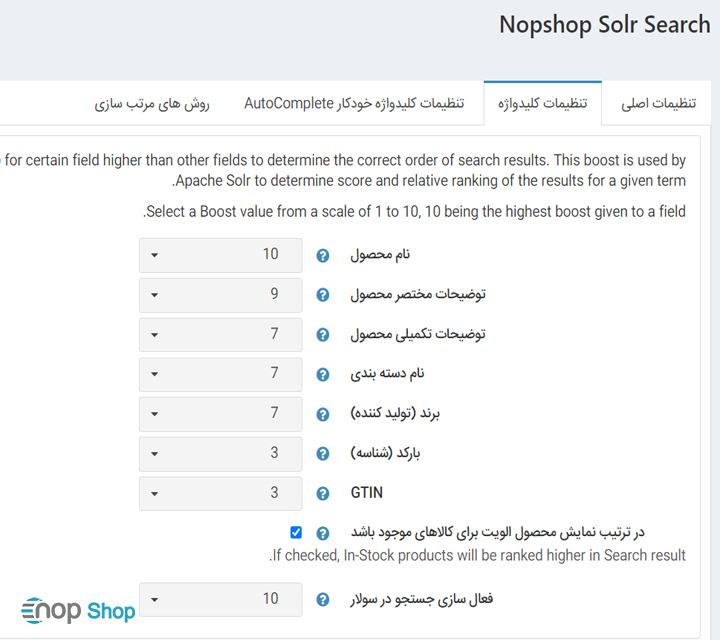Select the تنظیمات کلیدواژه tab
Image resolution: width=720 pixels, height=640 pixels.
543,103
